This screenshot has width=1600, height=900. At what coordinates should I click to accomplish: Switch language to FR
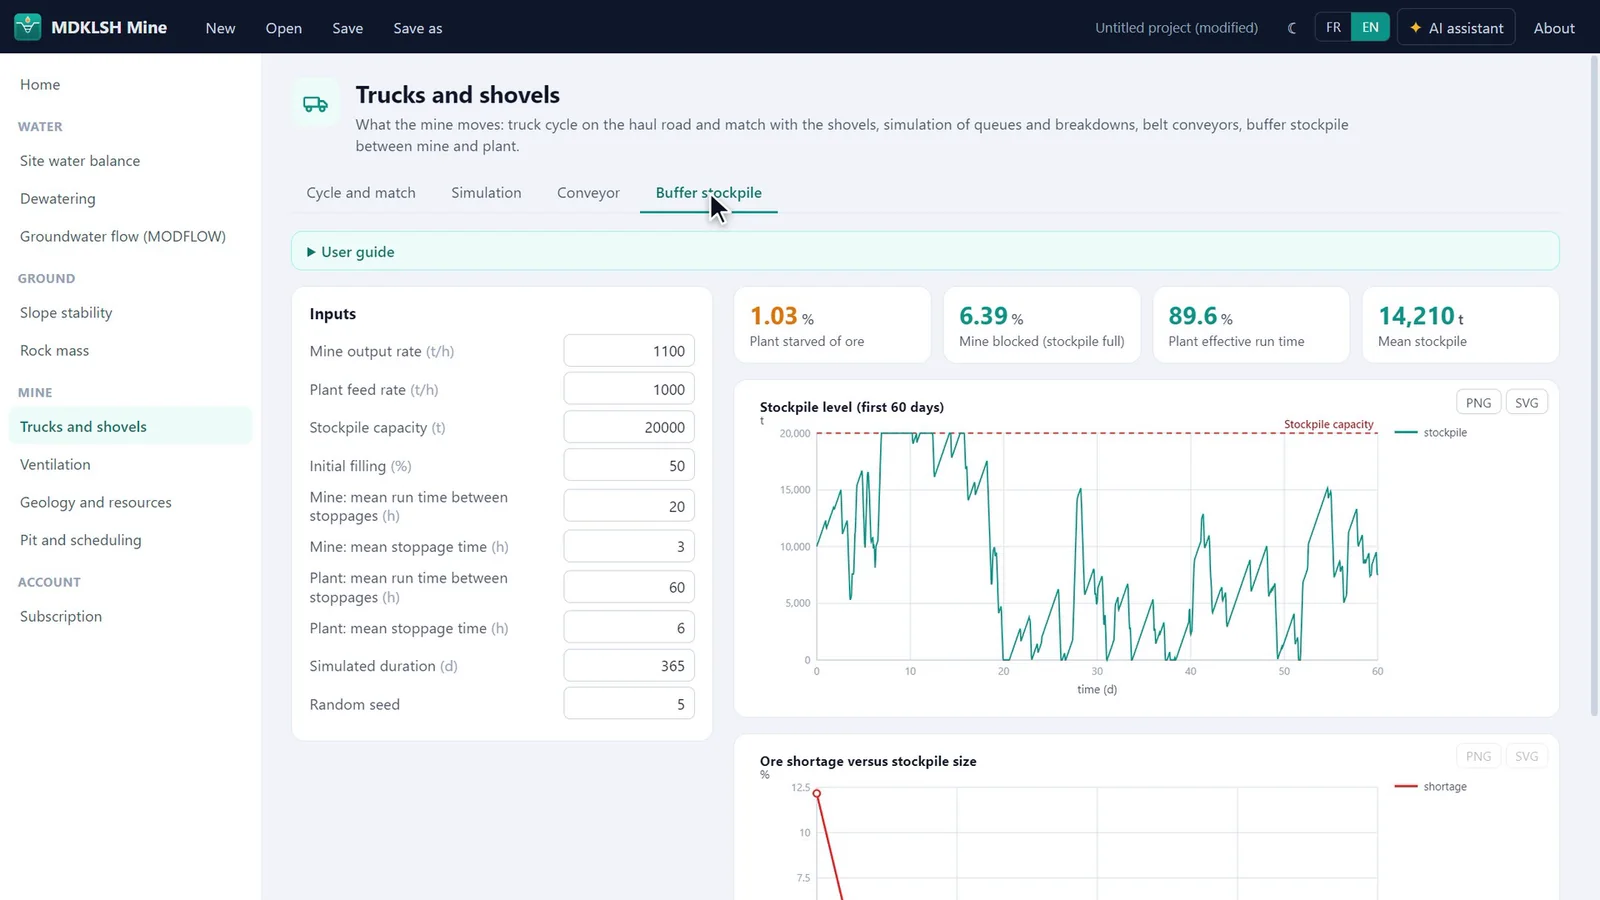(x=1333, y=27)
